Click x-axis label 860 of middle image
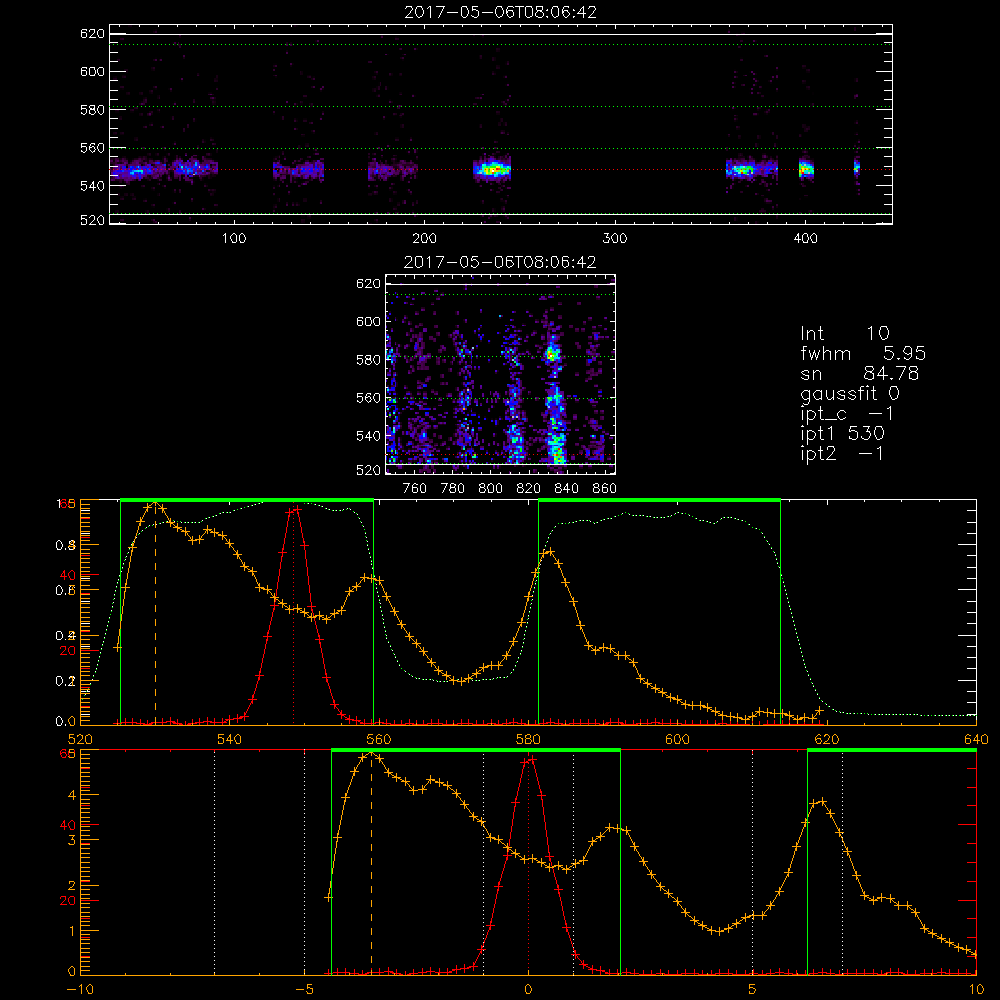 (604, 489)
